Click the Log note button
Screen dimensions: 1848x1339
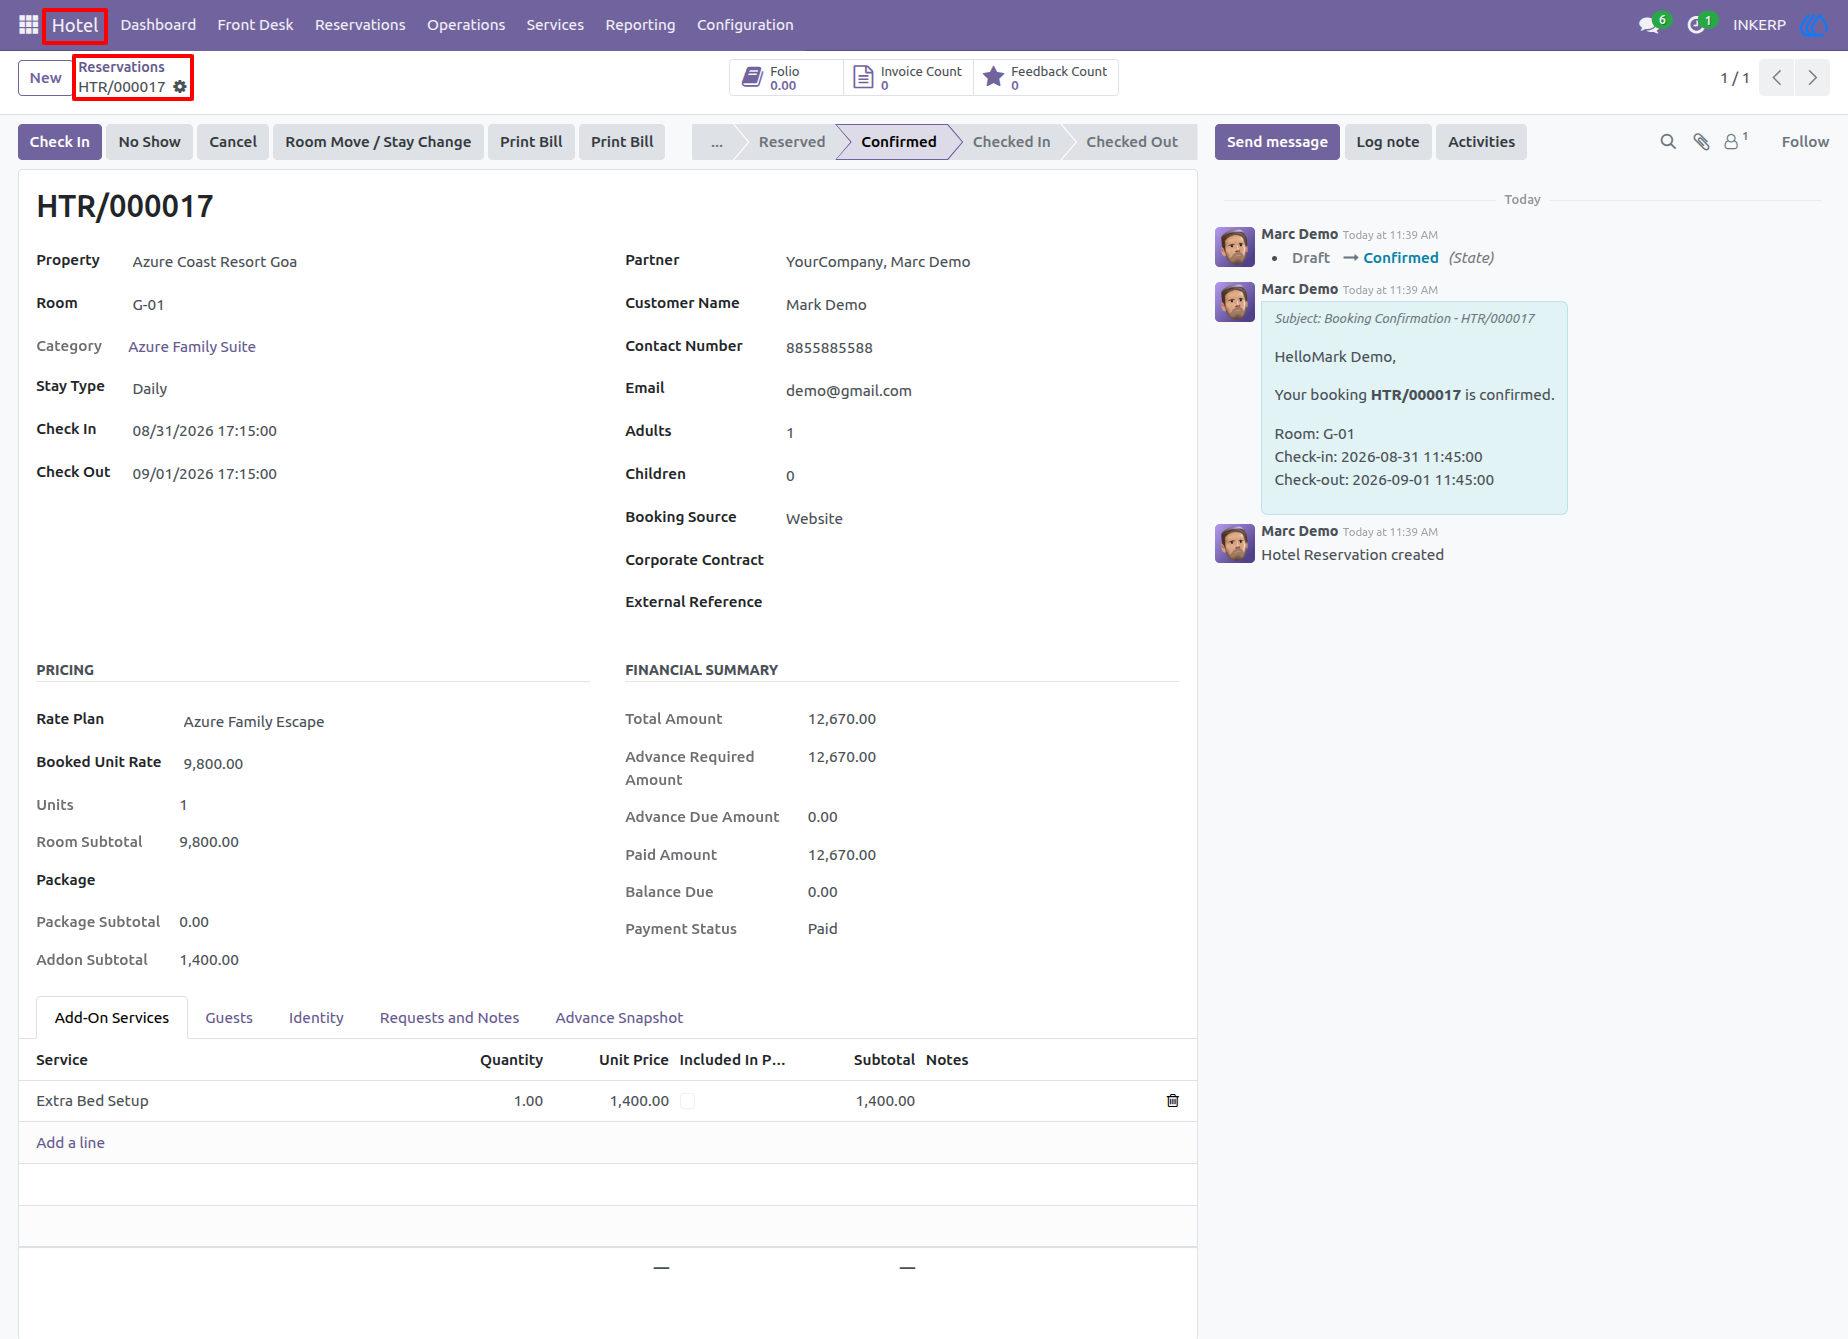coord(1388,142)
